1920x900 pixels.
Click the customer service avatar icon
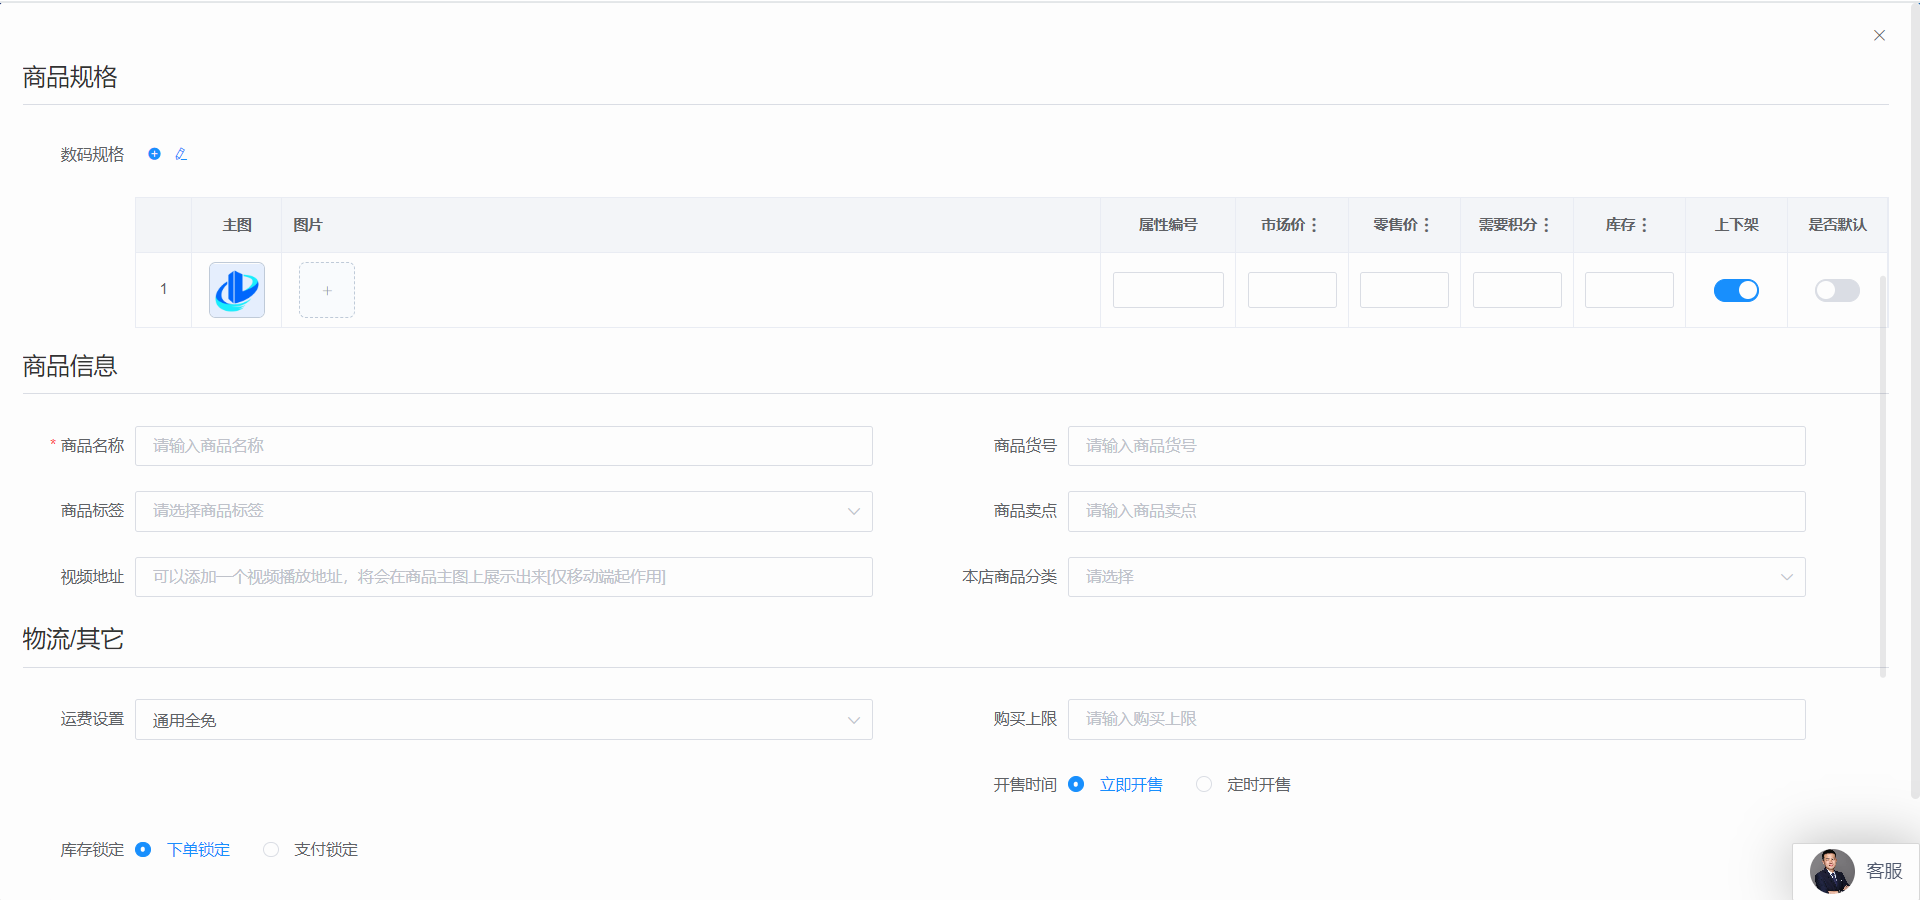click(1832, 871)
